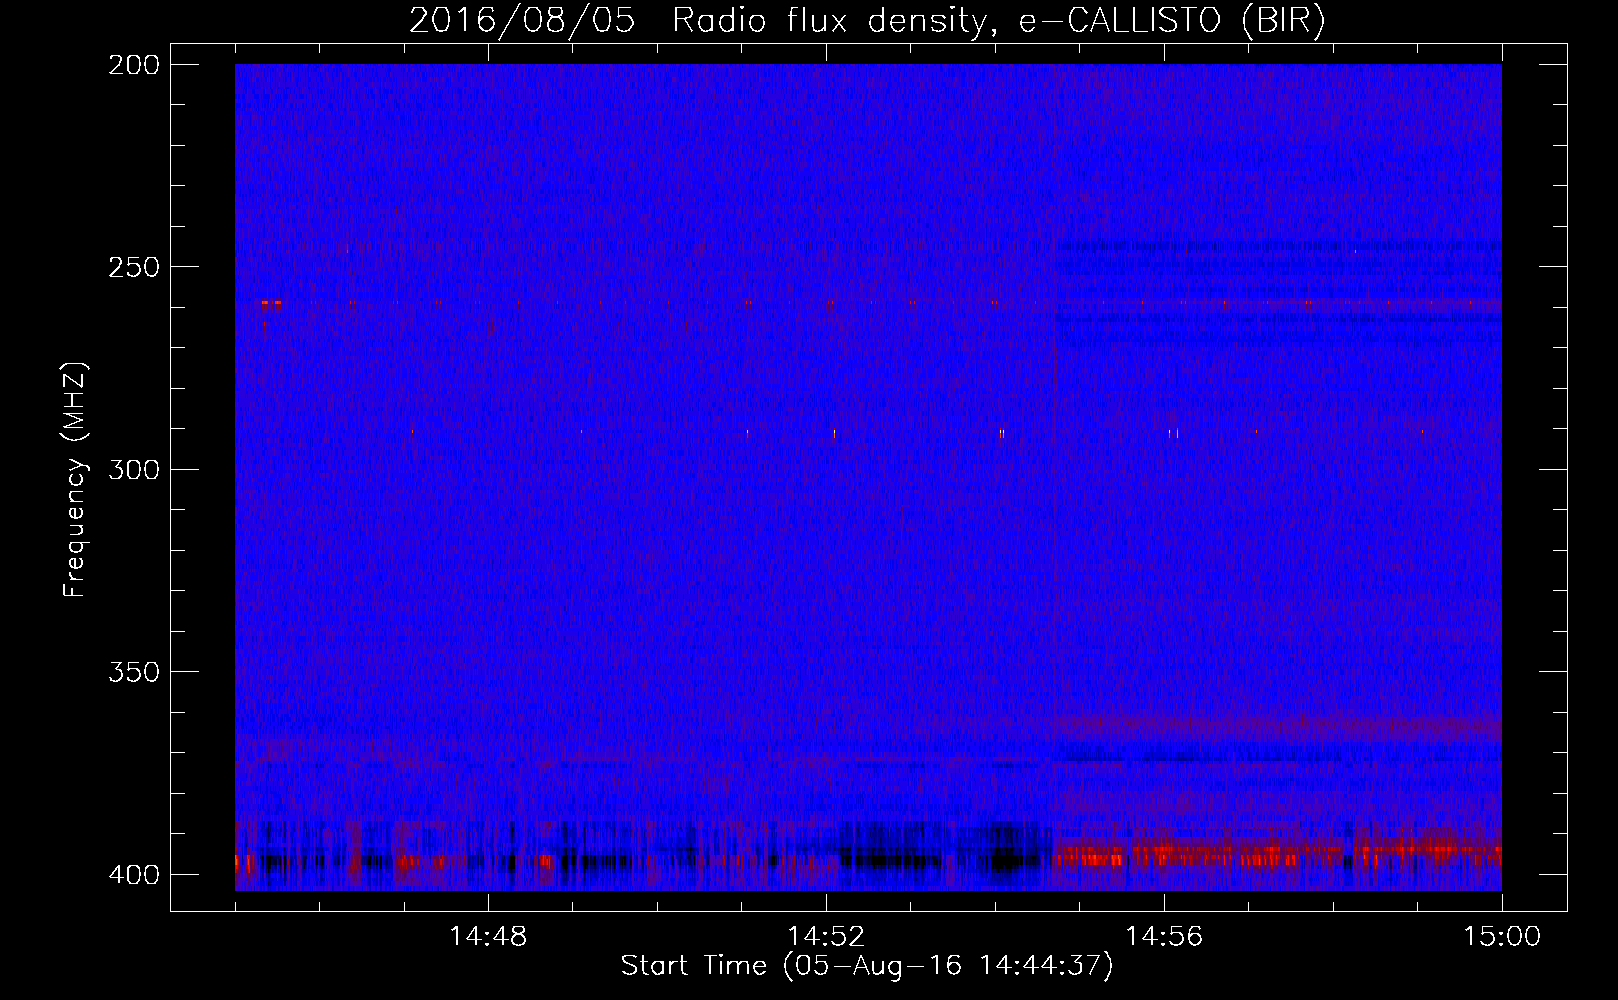The height and width of the screenshot is (1000, 1618).
Task: Click the 'Frequency (MHZ)' axis label
Action: coord(75,479)
